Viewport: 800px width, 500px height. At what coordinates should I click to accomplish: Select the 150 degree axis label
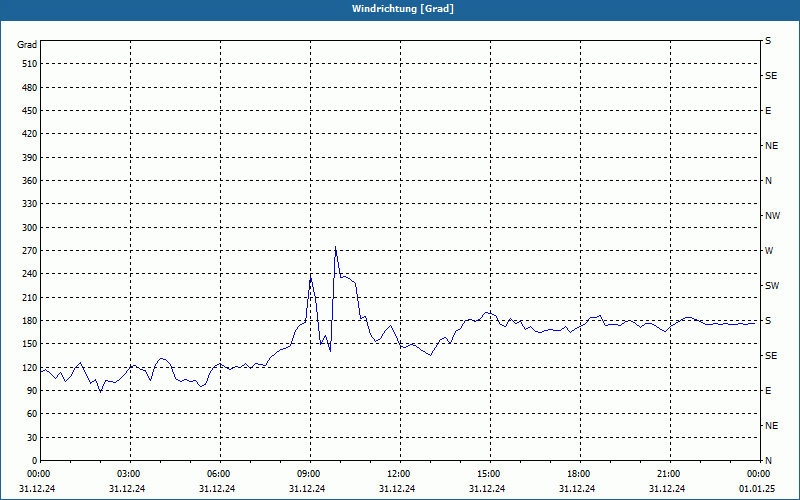coord(30,344)
